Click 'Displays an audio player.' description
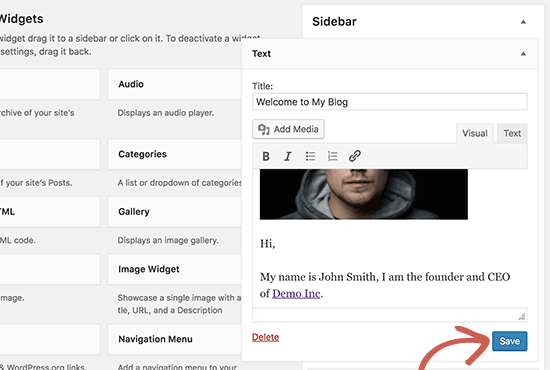 click(x=166, y=113)
